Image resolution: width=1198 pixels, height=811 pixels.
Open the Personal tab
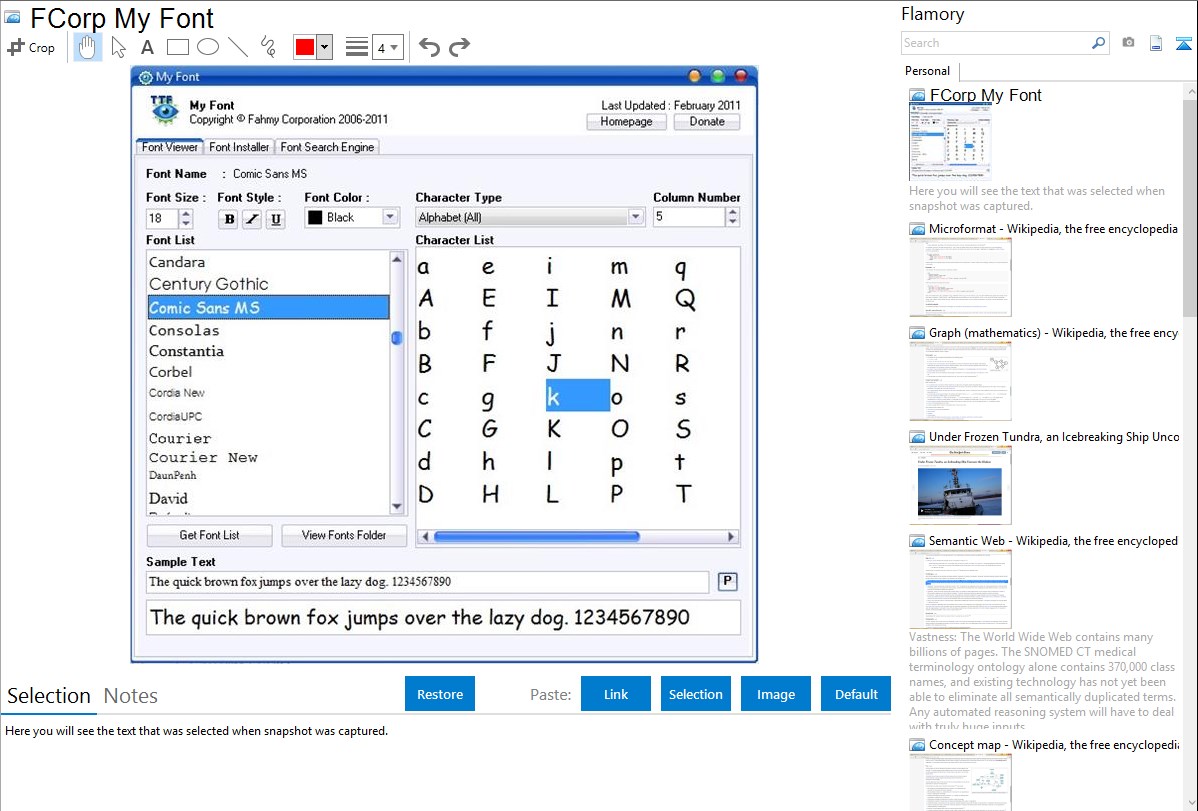[927, 71]
